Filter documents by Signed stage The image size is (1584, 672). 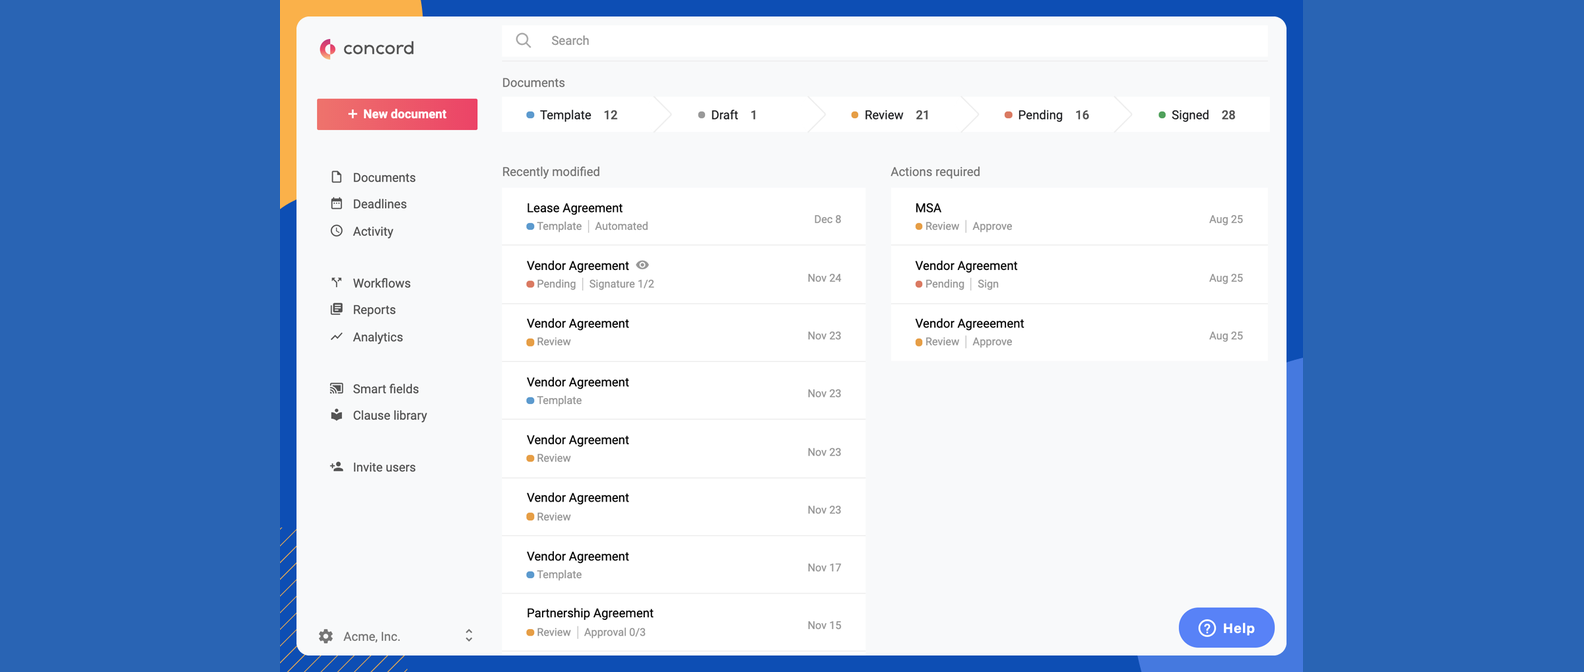pos(1196,115)
